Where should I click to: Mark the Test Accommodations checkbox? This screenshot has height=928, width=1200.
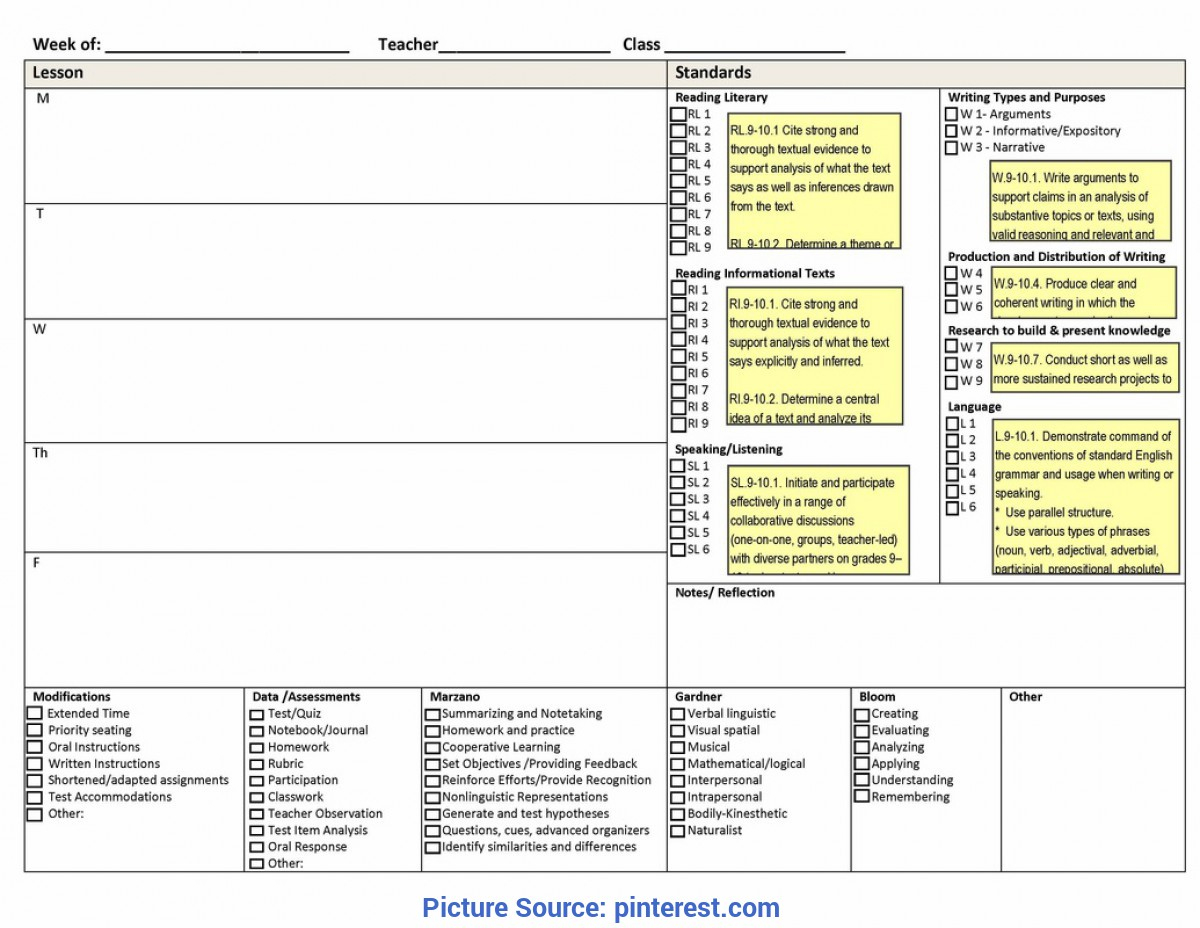click(35, 797)
